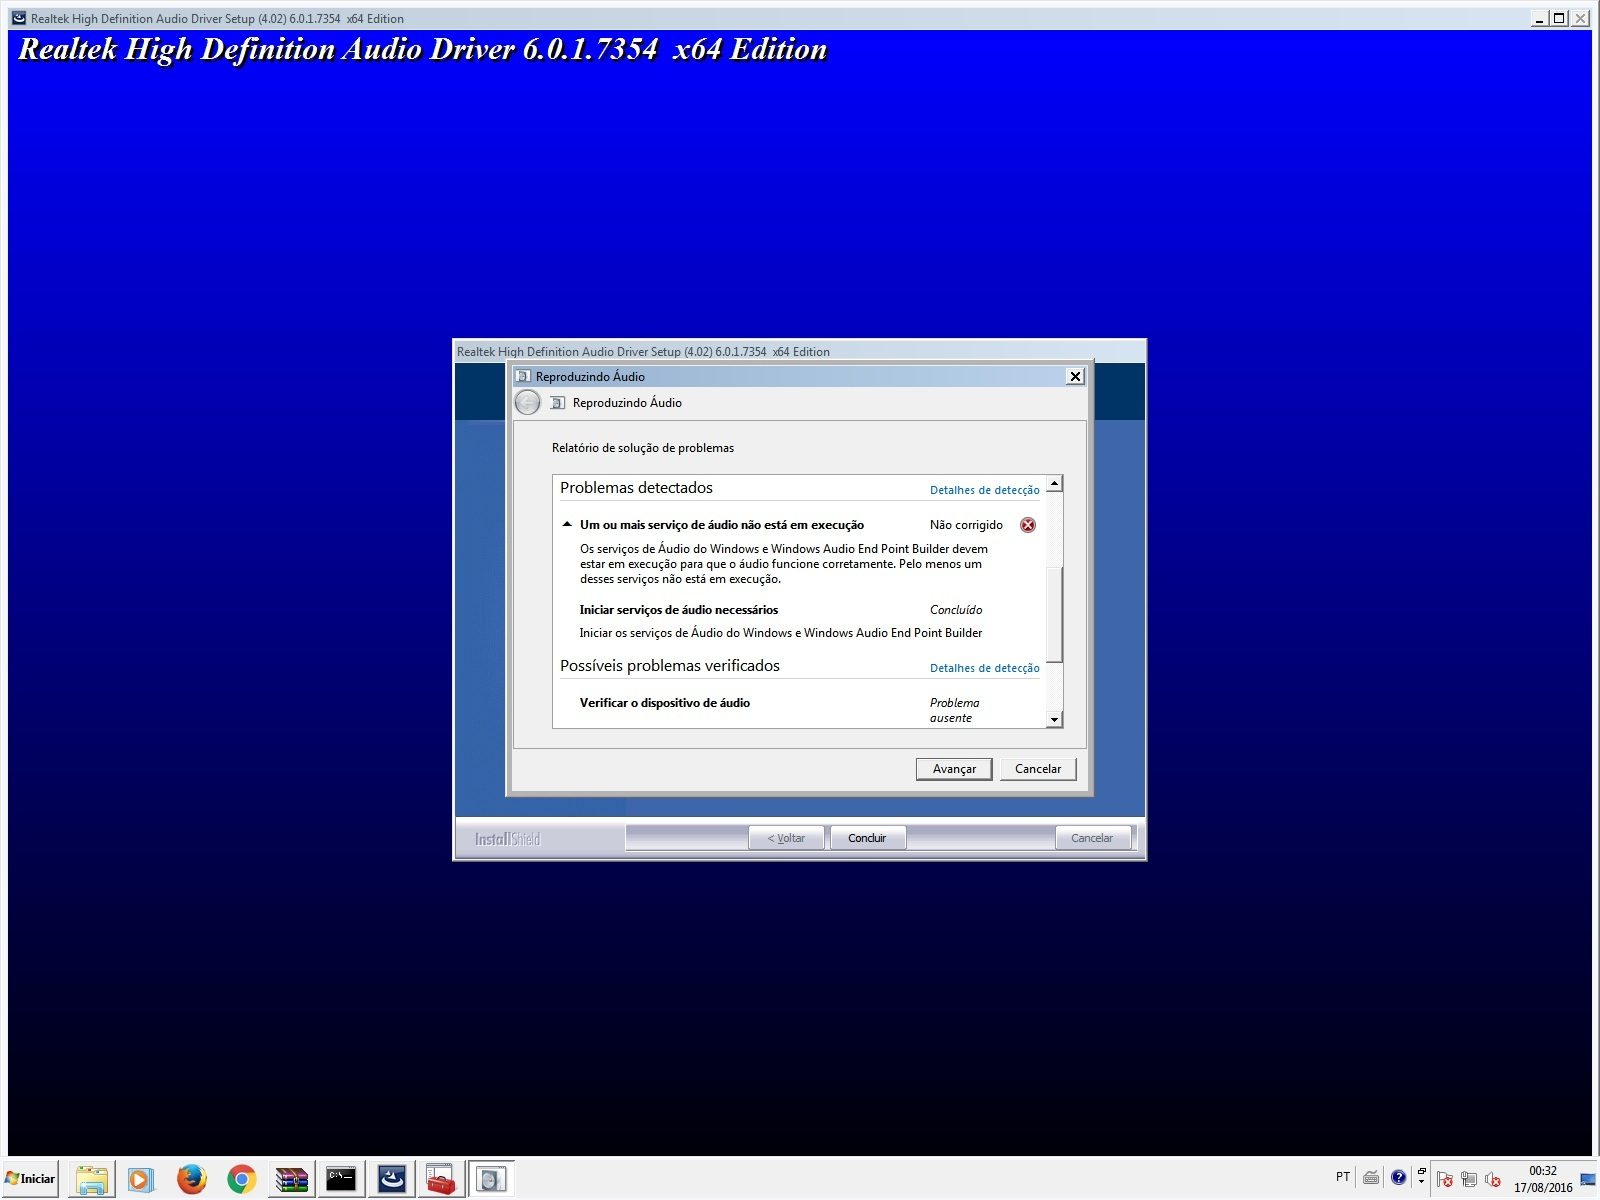Image resolution: width=1600 pixels, height=1200 pixels.
Task: Click the back arrow in Reproduzindo Áudio
Action: point(527,403)
